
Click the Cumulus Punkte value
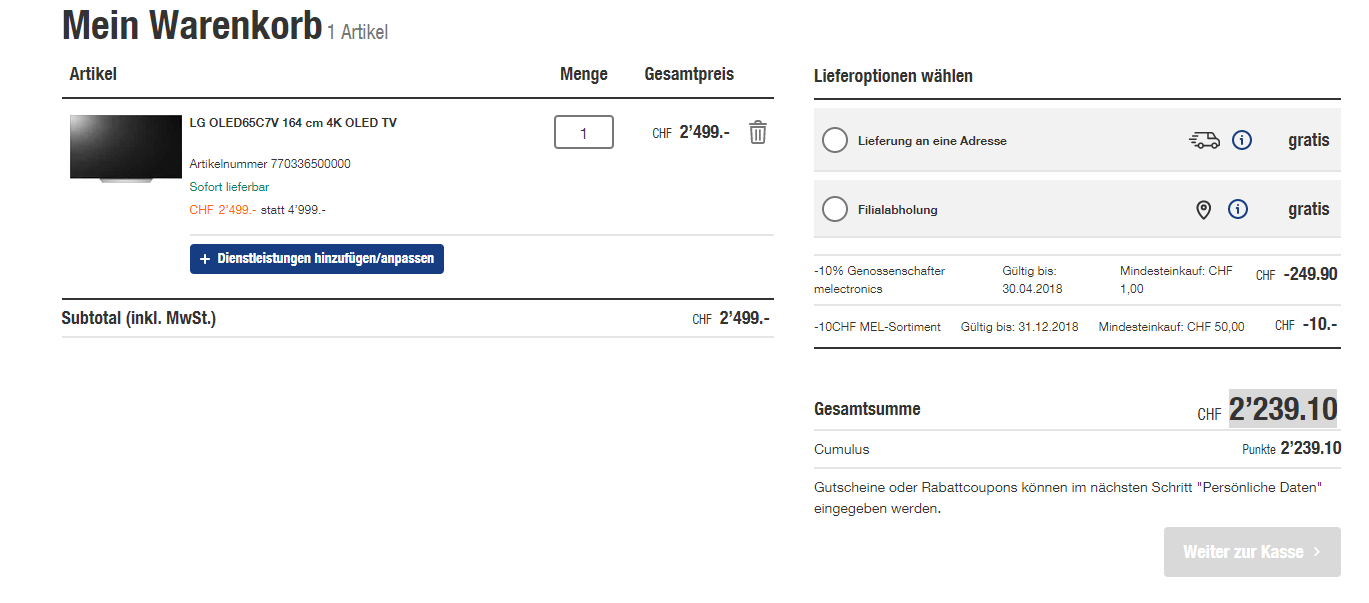(x=1310, y=449)
